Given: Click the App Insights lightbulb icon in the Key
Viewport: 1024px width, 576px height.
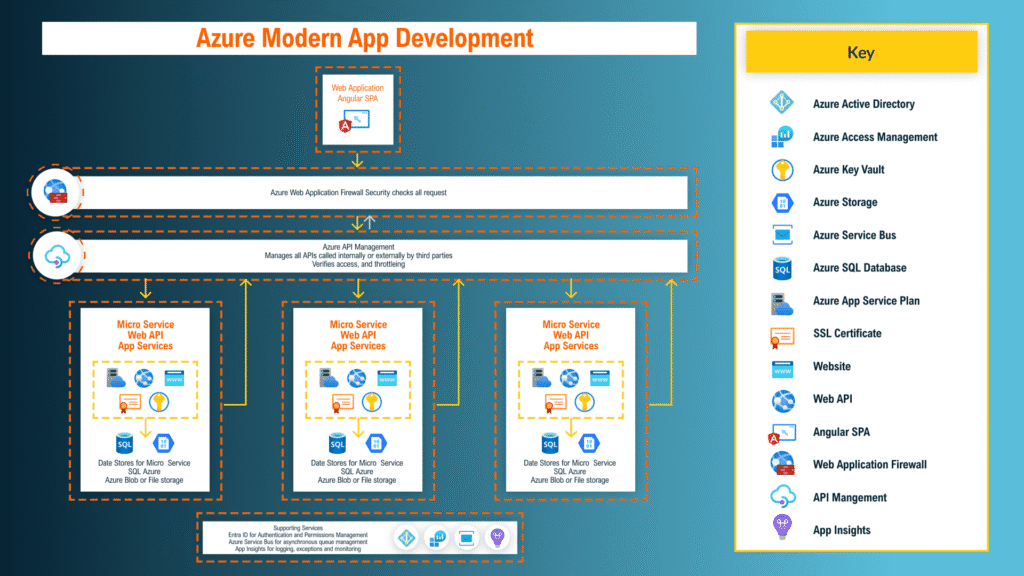Looking at the screenshot, I should coord(781,530).
